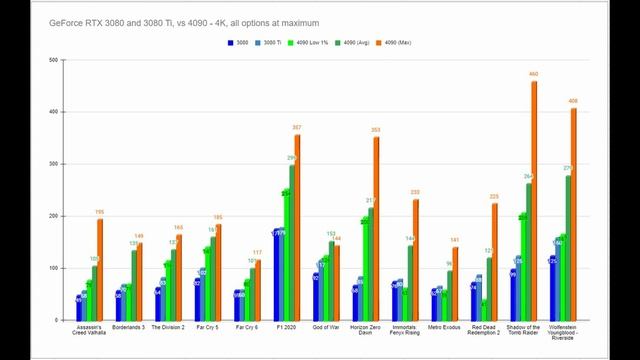Click the dark green 4090 Avg bar for Immortals Fenyx Rising
This screenshot has width=640, height=360.
(410, 283)
